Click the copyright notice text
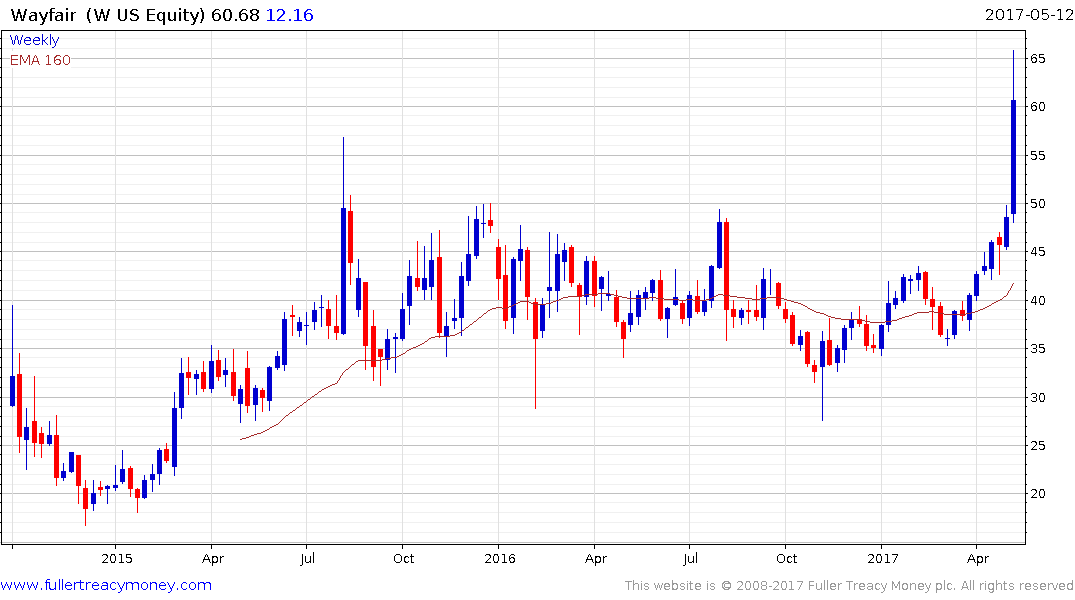Viewport: 1075px width, 600px height. 849,586
